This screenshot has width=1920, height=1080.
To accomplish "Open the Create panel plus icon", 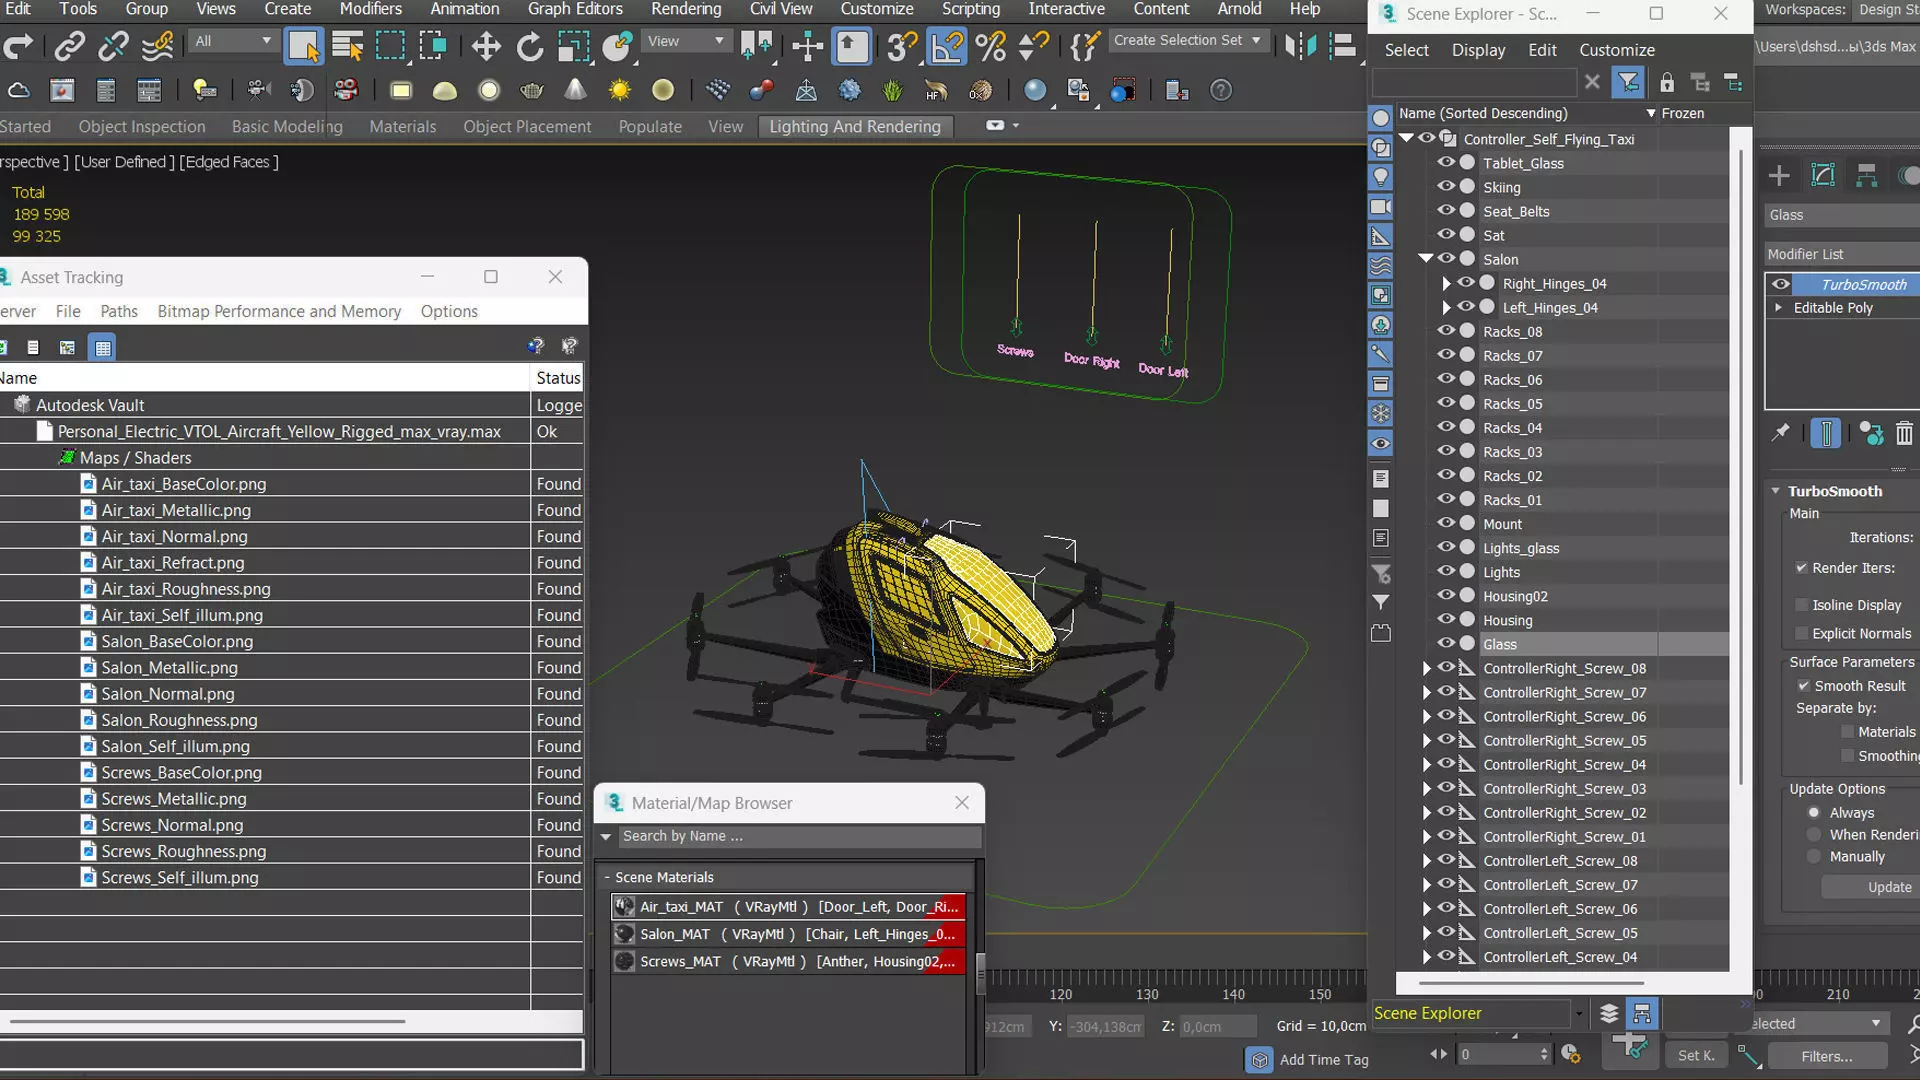I will coord(1779,176).
